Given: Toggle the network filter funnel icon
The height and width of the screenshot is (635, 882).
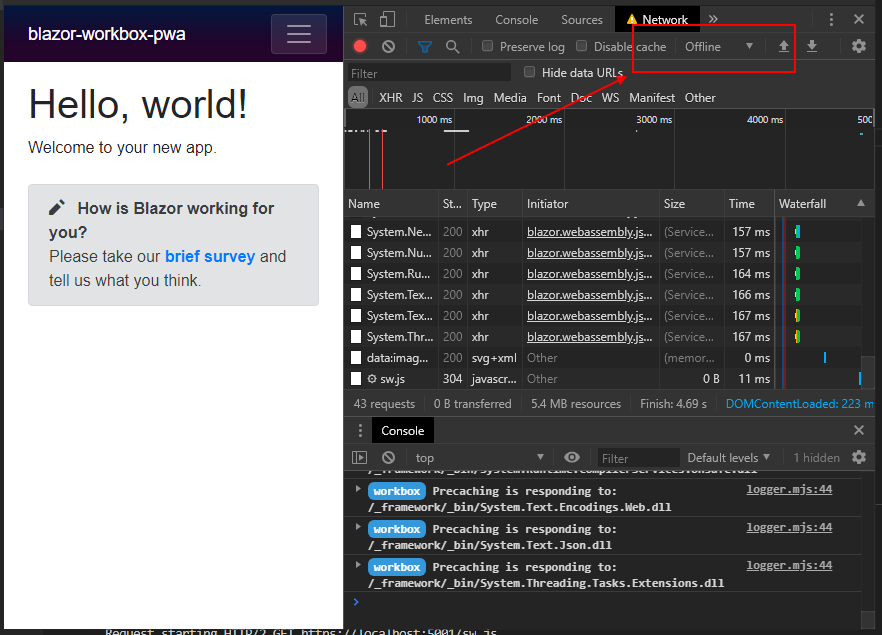Looking at the screenshot, I should [425, 47].
